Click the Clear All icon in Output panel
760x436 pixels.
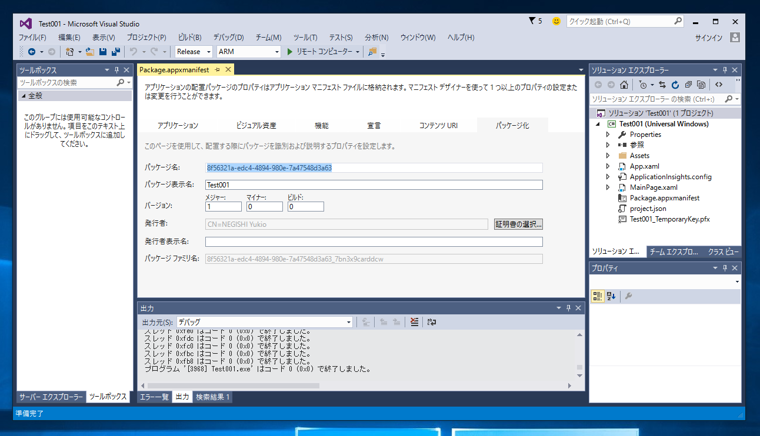tap(414, 322)
